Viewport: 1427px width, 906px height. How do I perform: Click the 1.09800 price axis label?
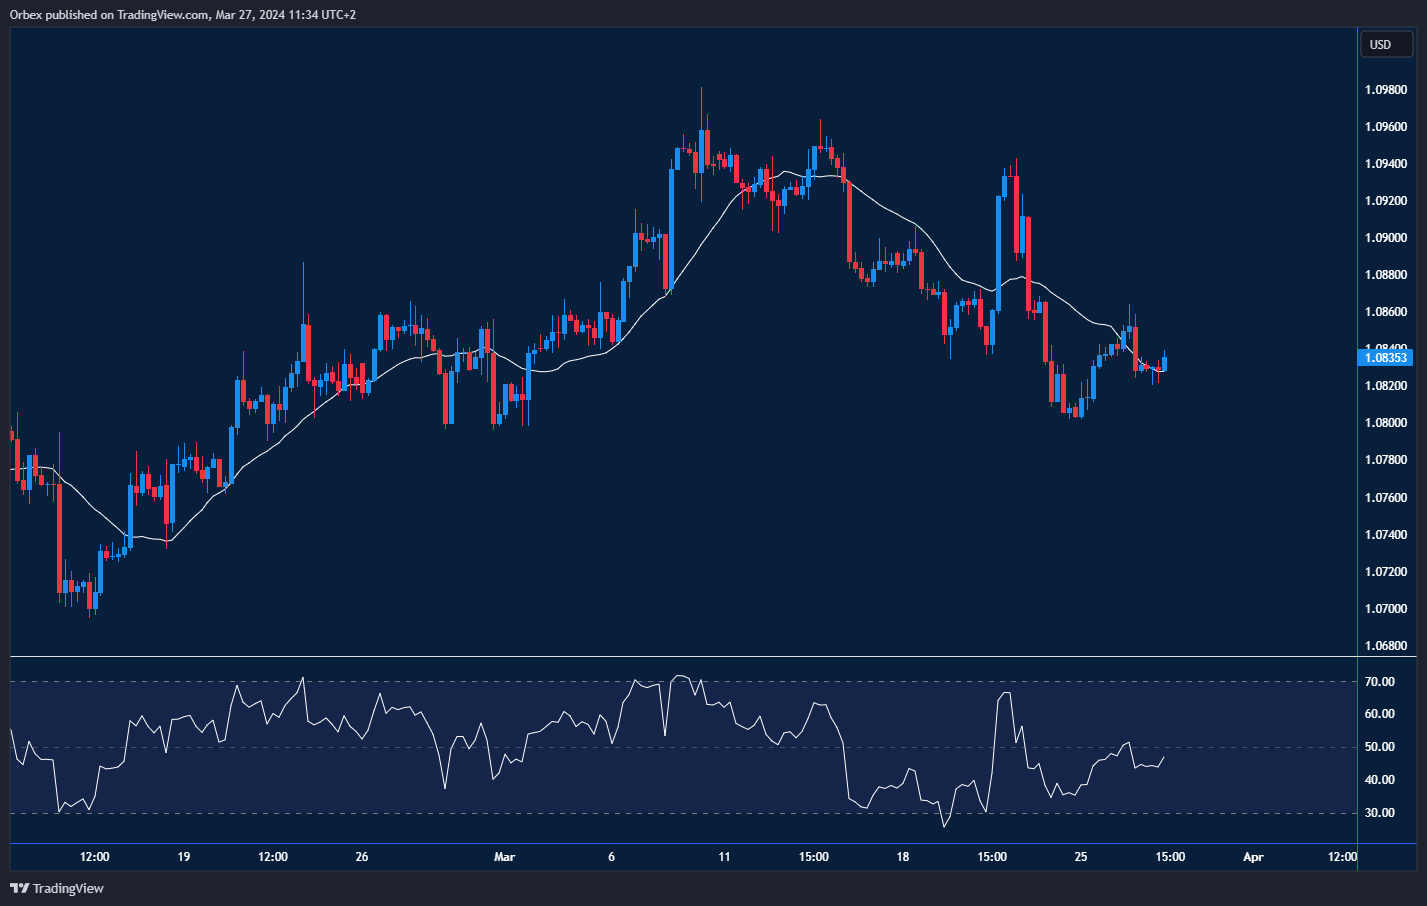point(1385,90)
